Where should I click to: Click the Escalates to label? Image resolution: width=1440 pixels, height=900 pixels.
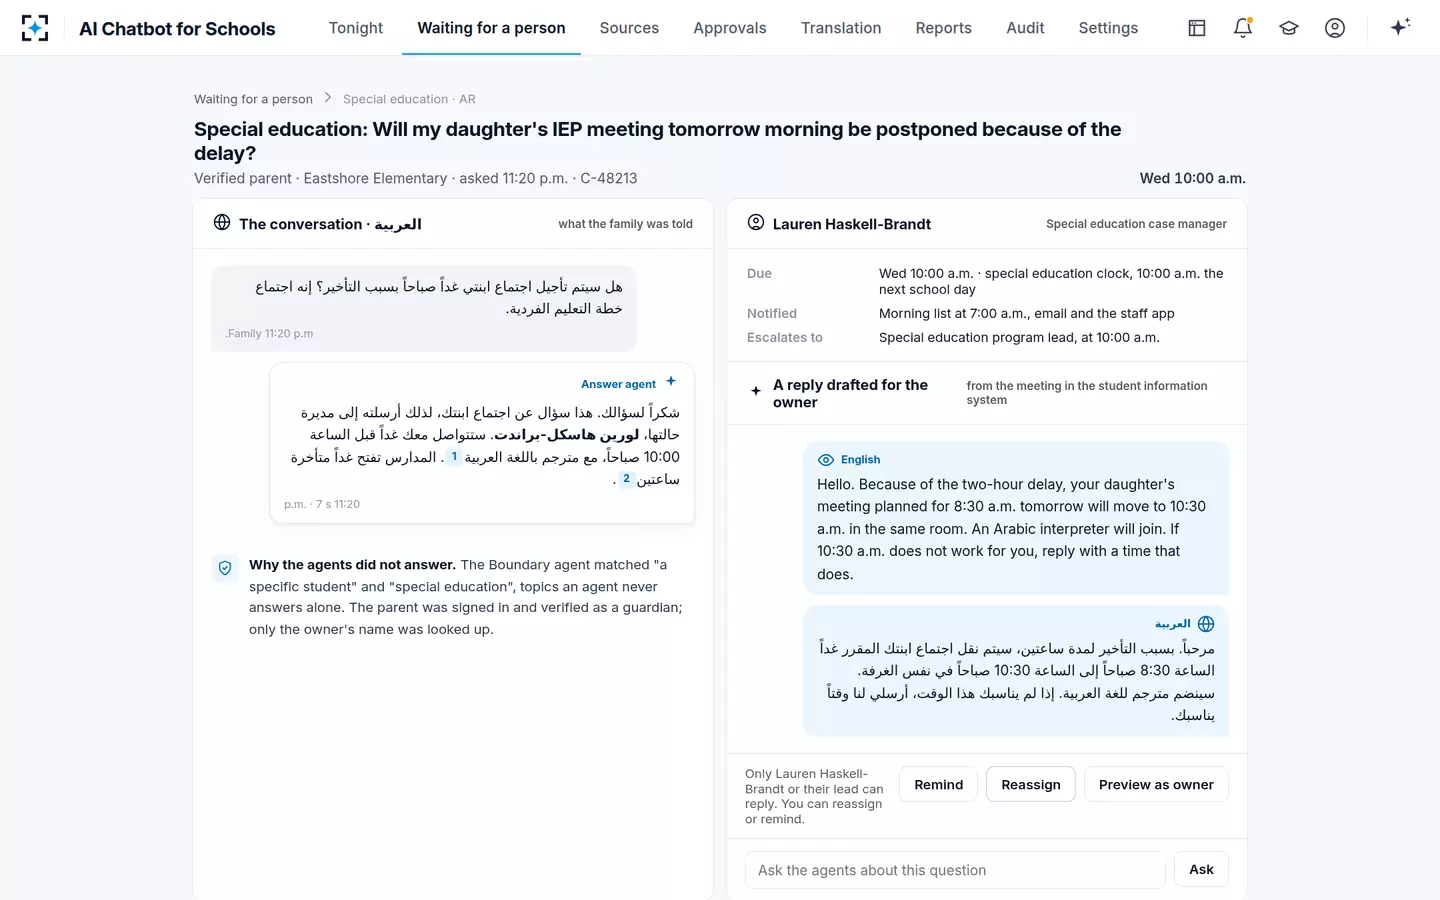click(x=785, y=338)
